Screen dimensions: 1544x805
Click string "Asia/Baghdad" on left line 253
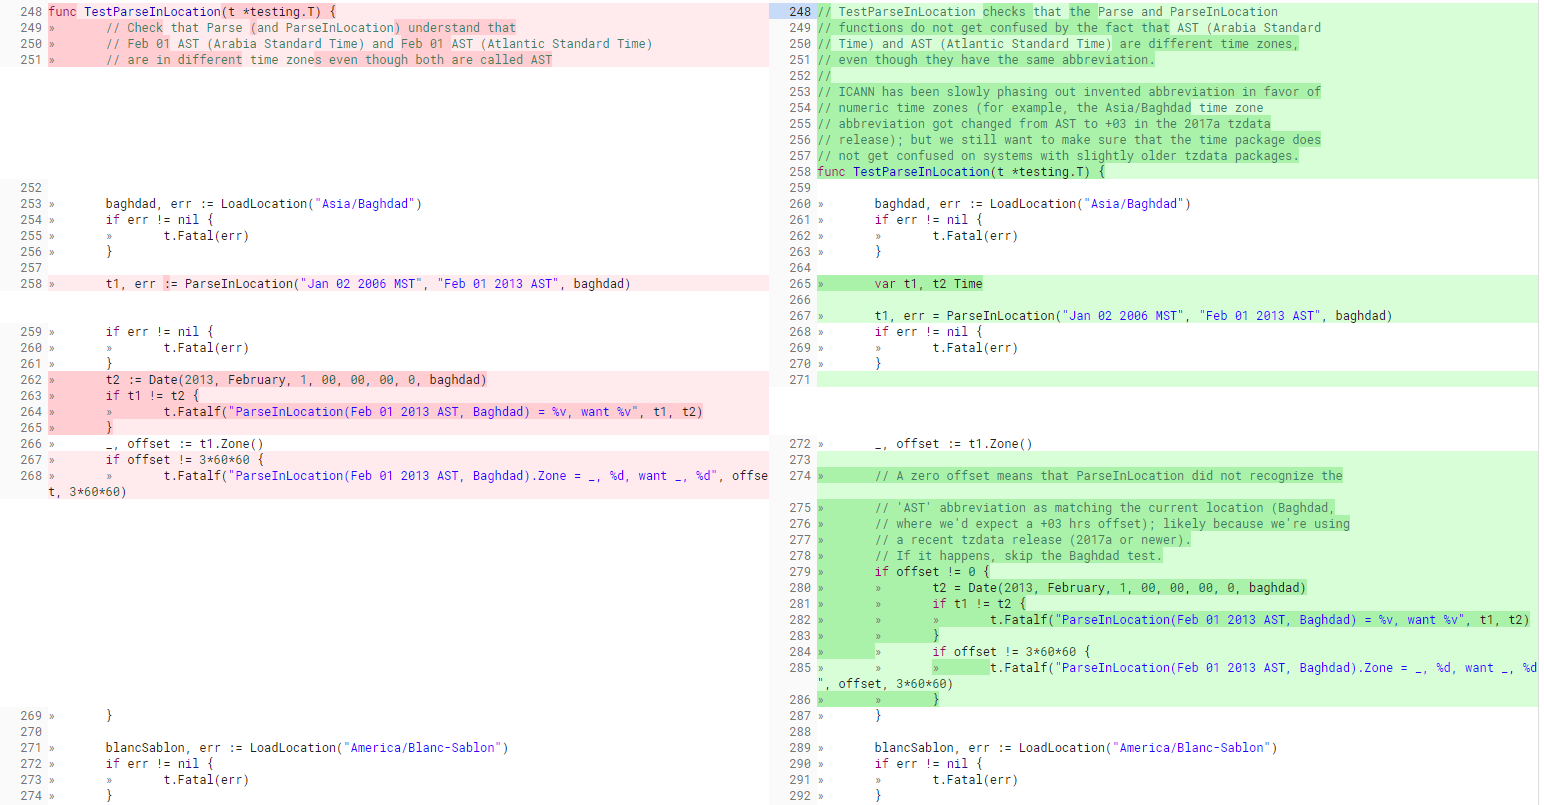364,204
